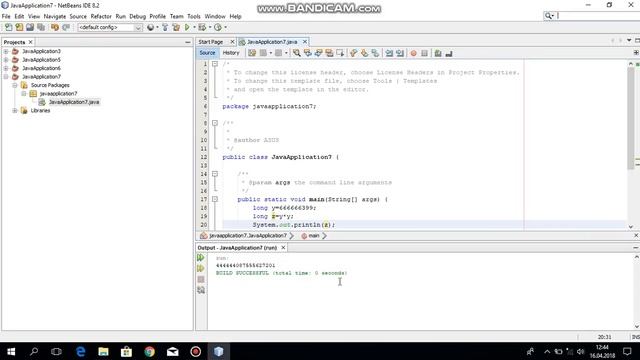Switch to the History view button

coord(231,53)
